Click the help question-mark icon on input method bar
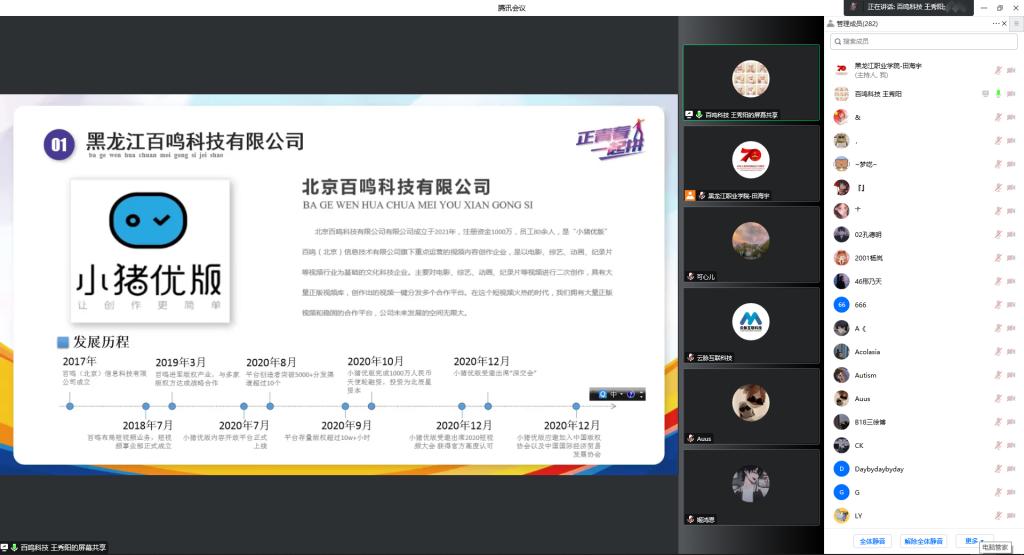The height and width of the screenshot is (555, 1024). point(631,394)
